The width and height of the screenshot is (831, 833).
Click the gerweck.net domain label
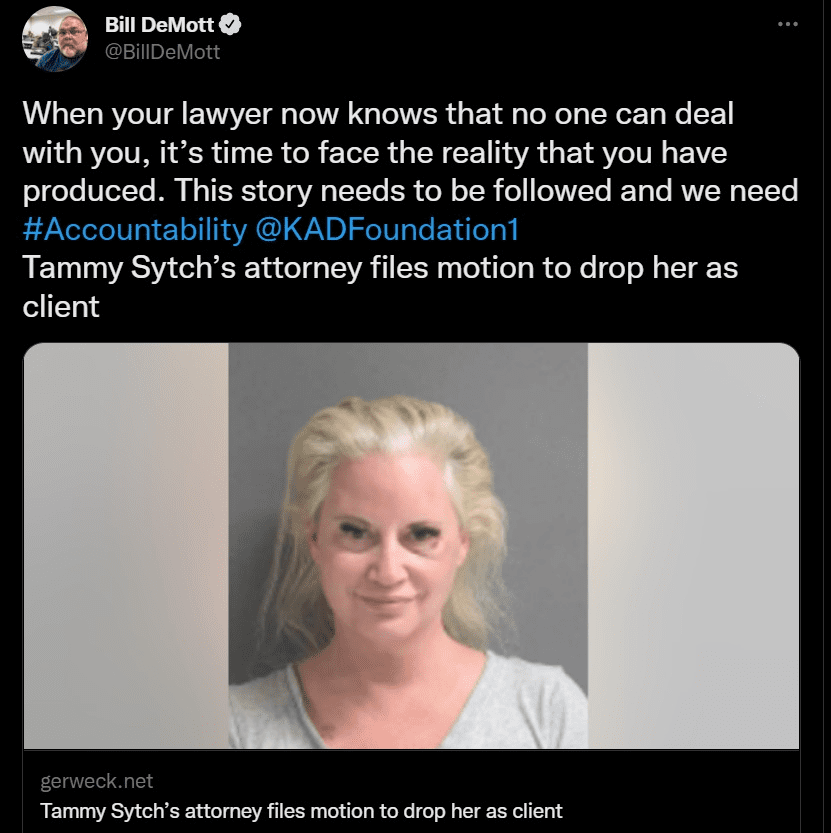[x=97, y=781]
